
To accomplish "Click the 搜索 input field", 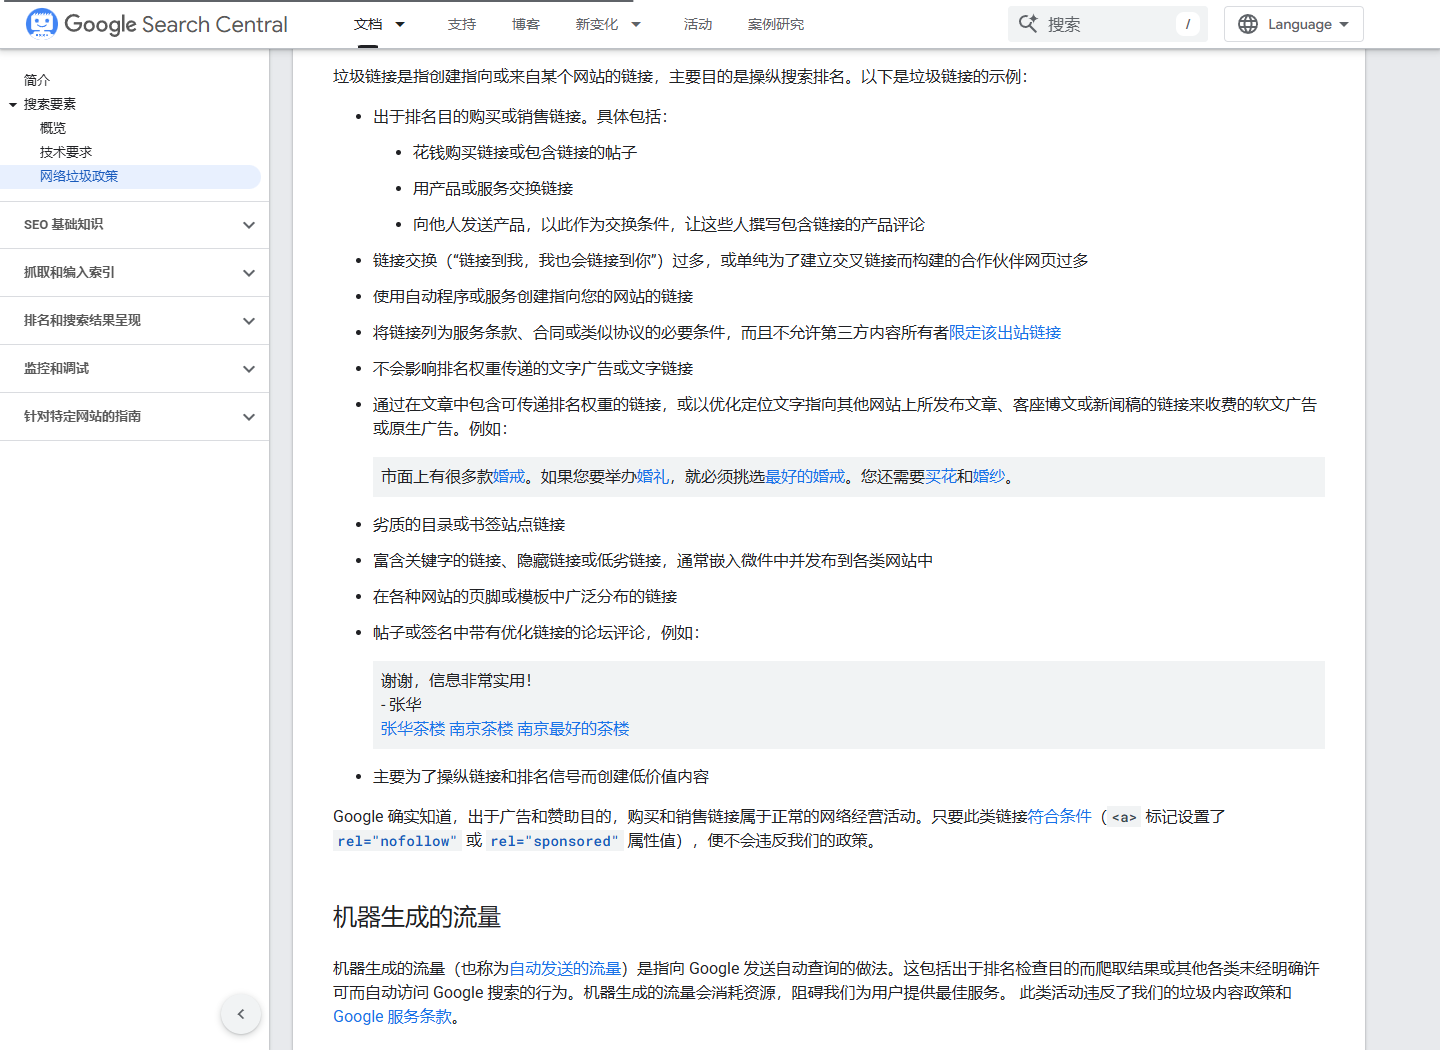I will (x=1108, y=24).
